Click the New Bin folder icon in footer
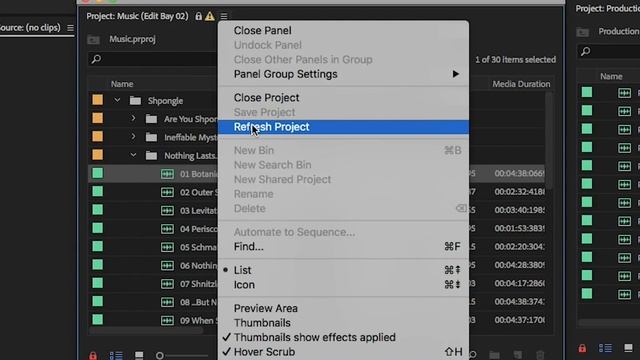 [494, 355]
